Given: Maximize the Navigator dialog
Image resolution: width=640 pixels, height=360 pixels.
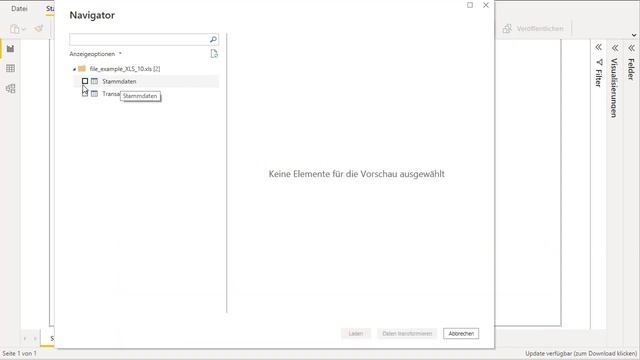Looking at the screenshot, I should coord(470,5).
